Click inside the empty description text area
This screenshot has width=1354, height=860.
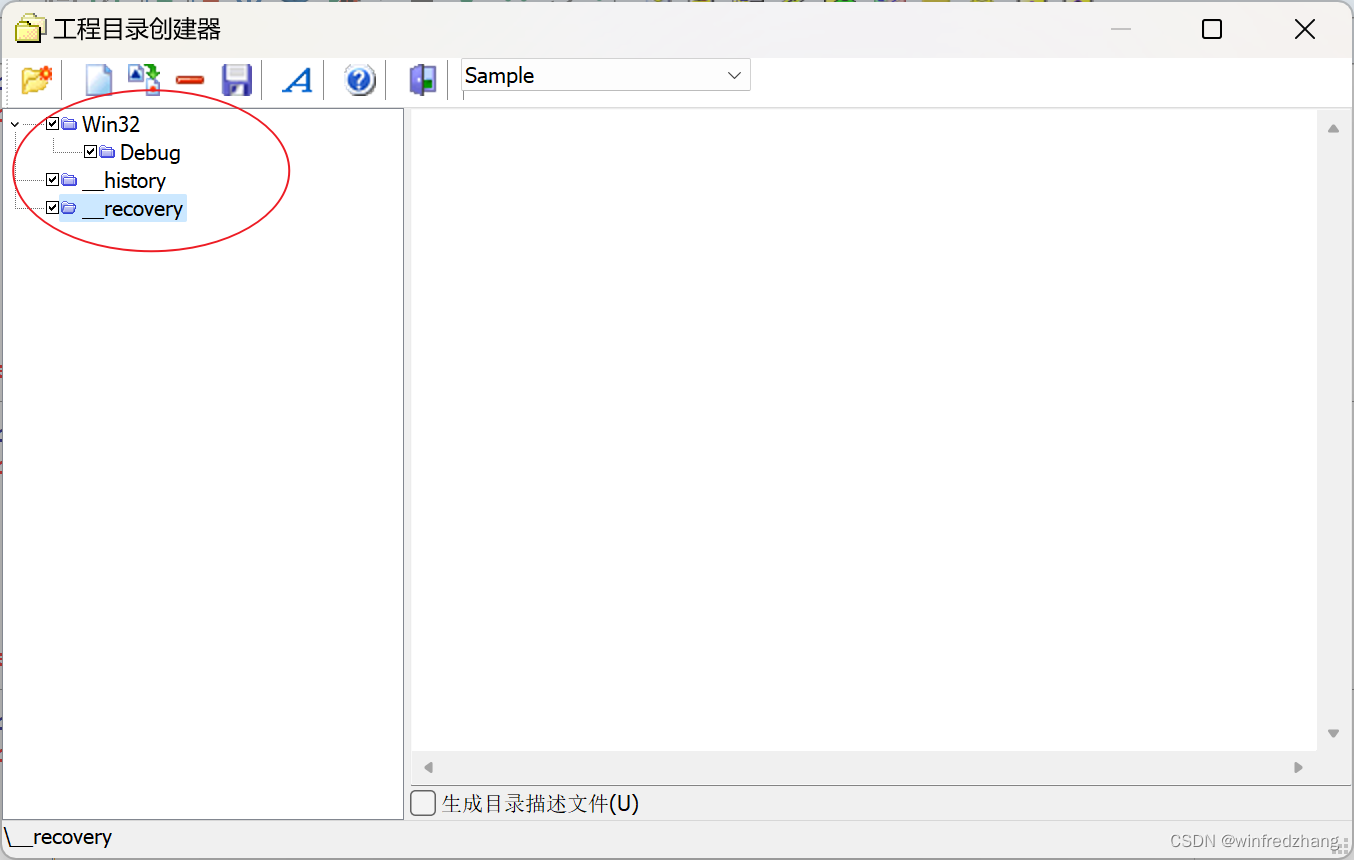tap(864, 430)
